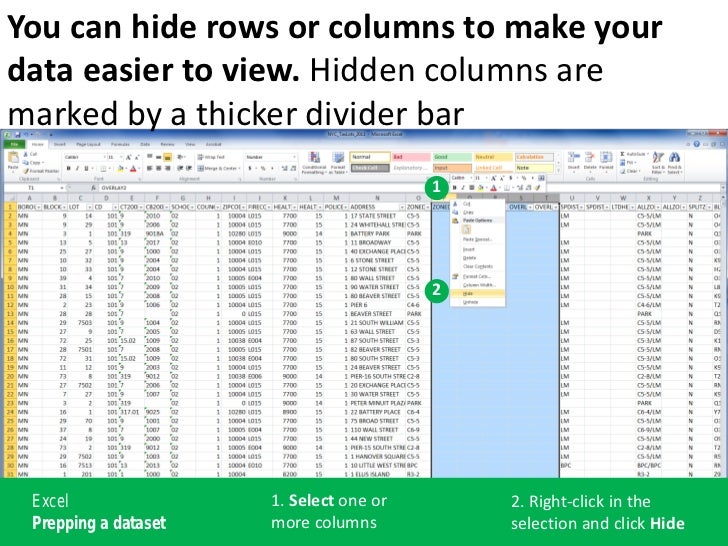This screenshot has width=728, height=546.
Task: Click the Accounting currency format icon
Action: [x=250, y=169]
